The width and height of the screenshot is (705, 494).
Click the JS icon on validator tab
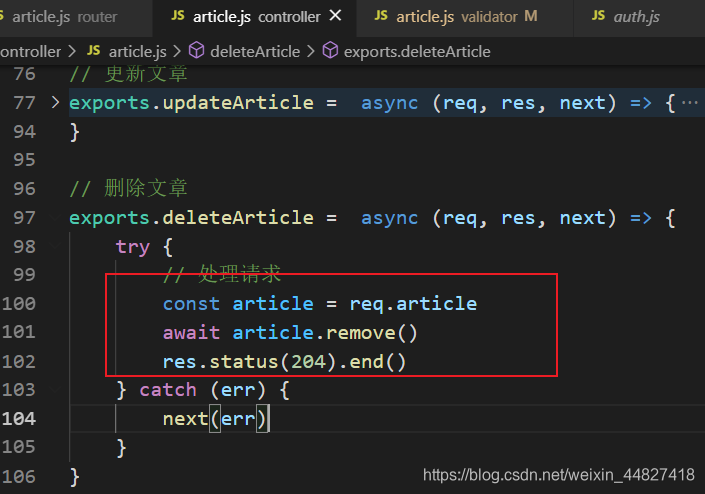click(x=381, y=16)
